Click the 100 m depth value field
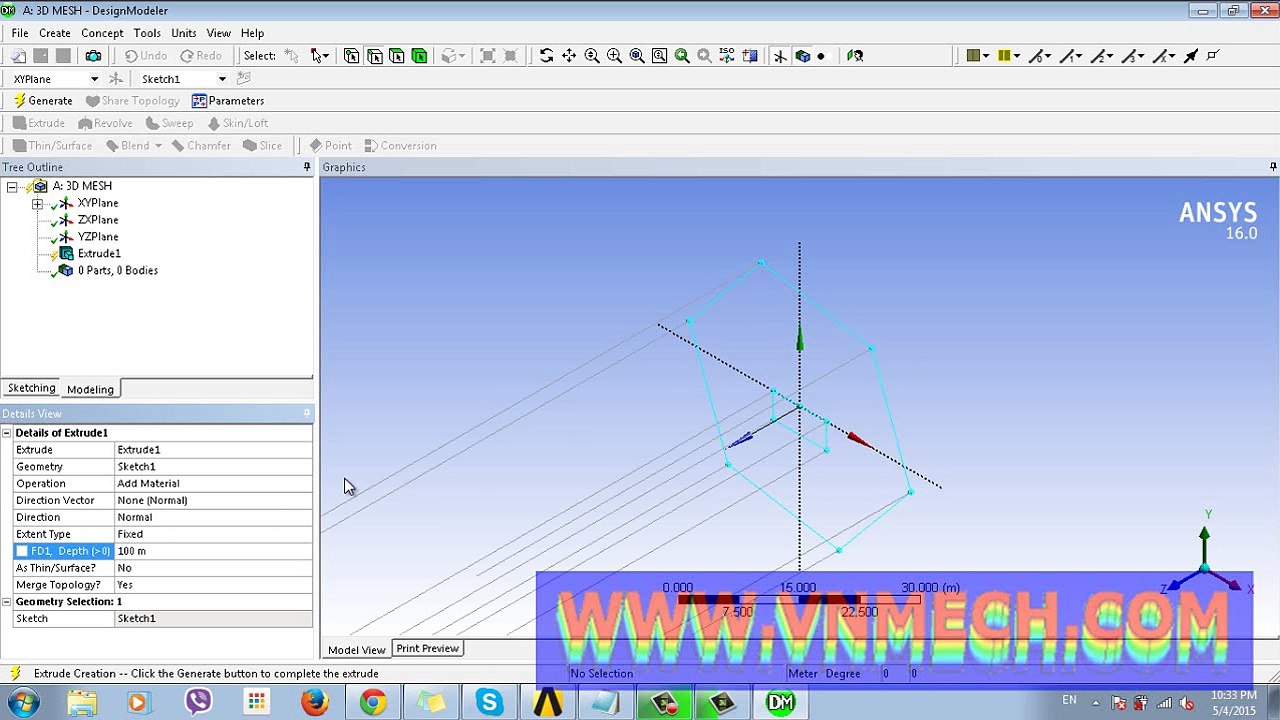Image resolution: width=1280 pixels, height=720 pixels. (x=214, y=551)
